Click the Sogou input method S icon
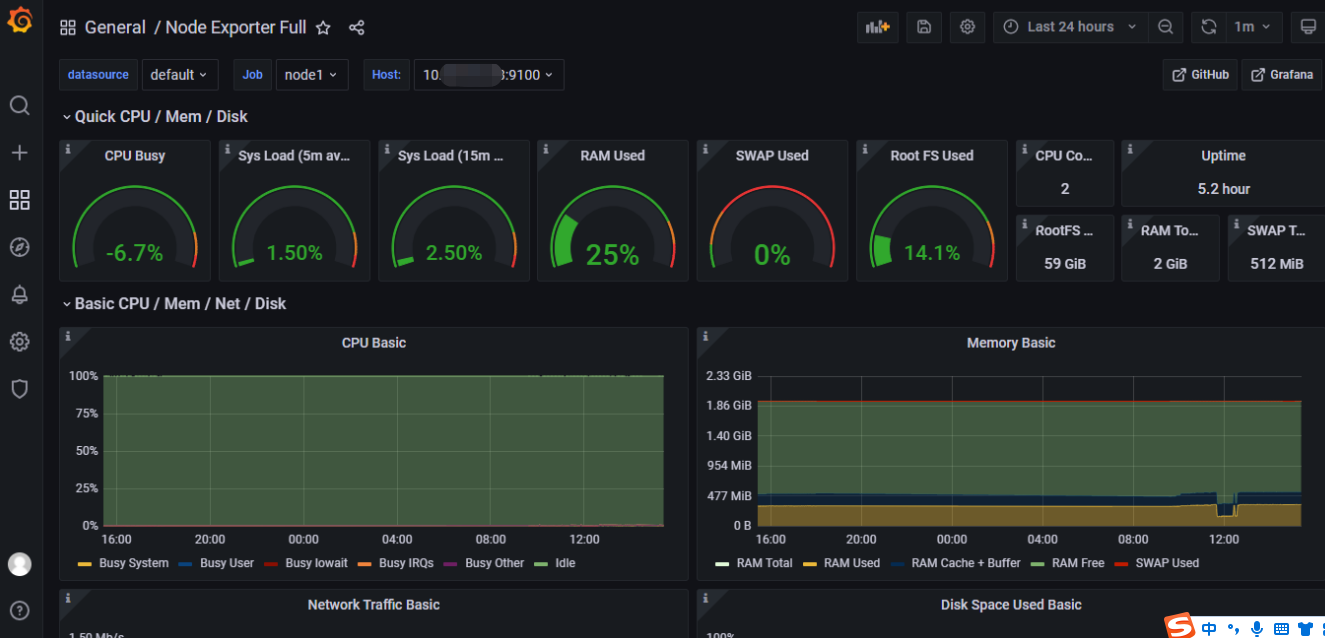 tap(1180, 626)
